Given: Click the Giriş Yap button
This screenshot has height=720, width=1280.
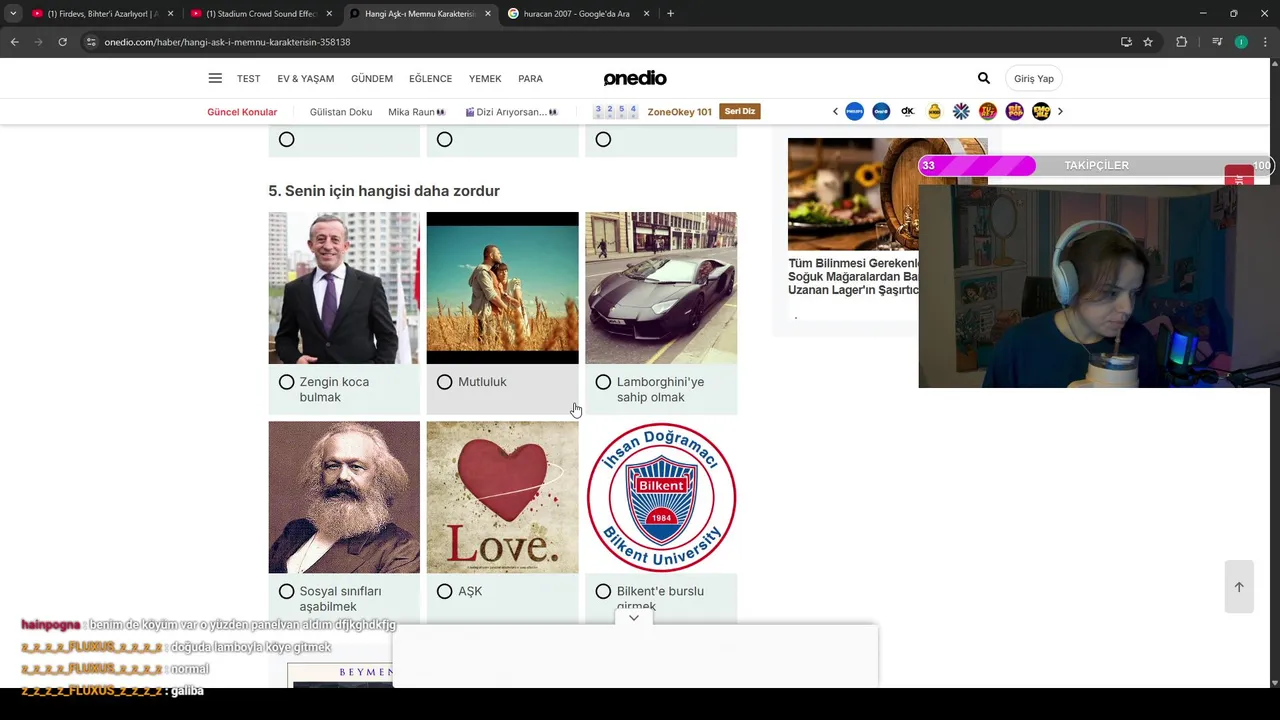Looking at the screenshot, I should pos(1034,78).
